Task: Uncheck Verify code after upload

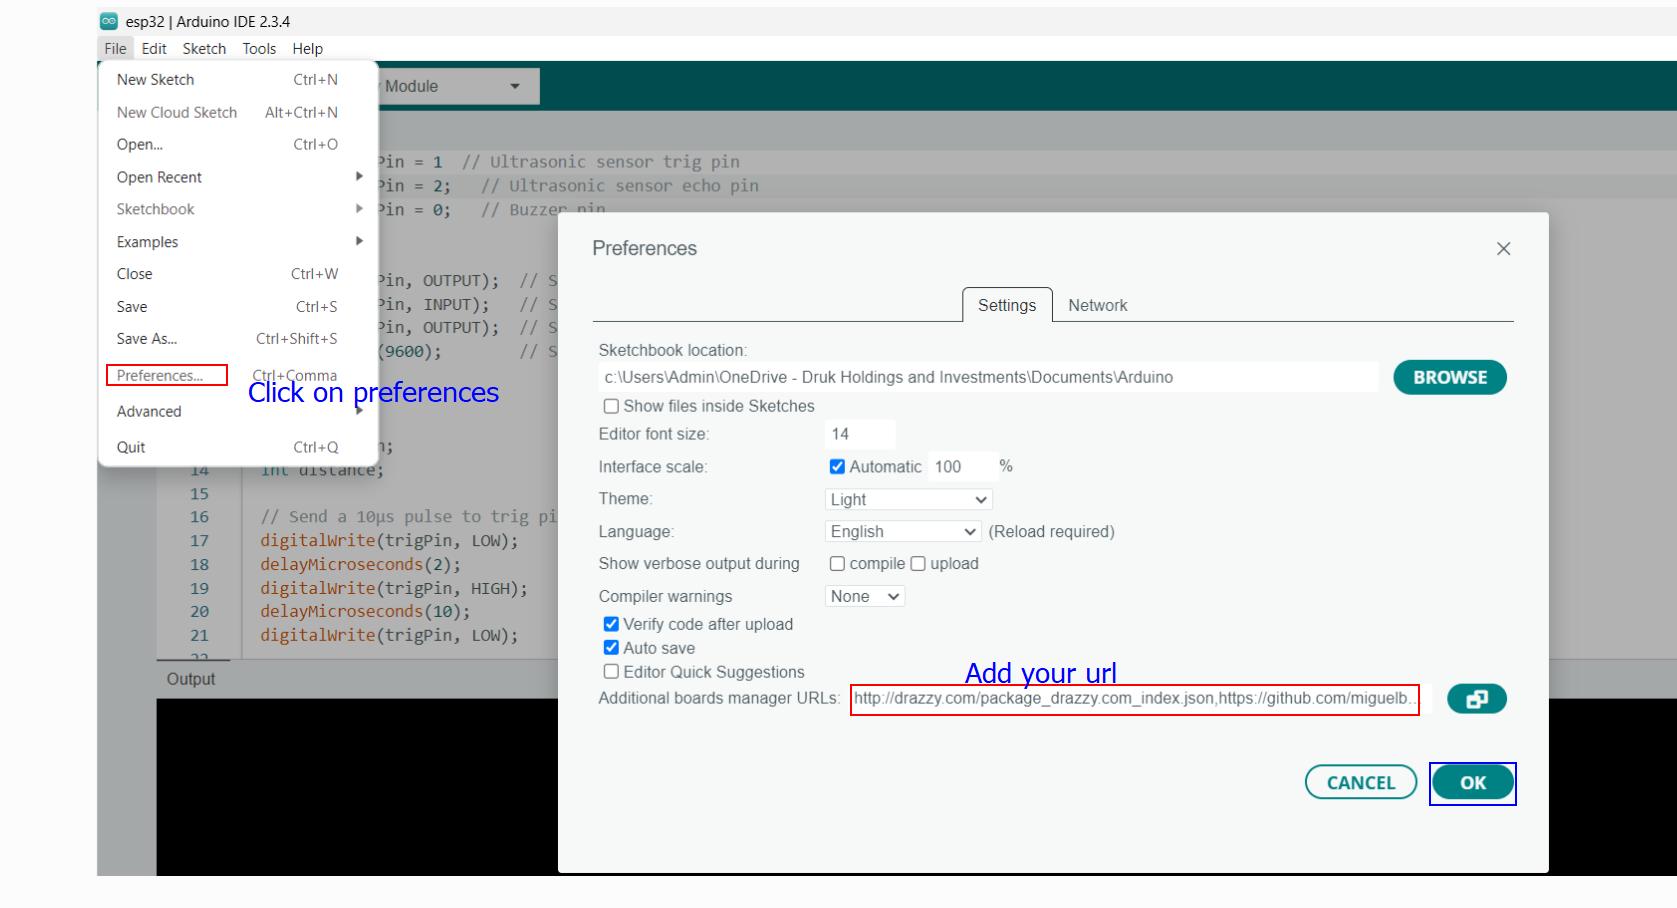Action: tap(611, 624)
